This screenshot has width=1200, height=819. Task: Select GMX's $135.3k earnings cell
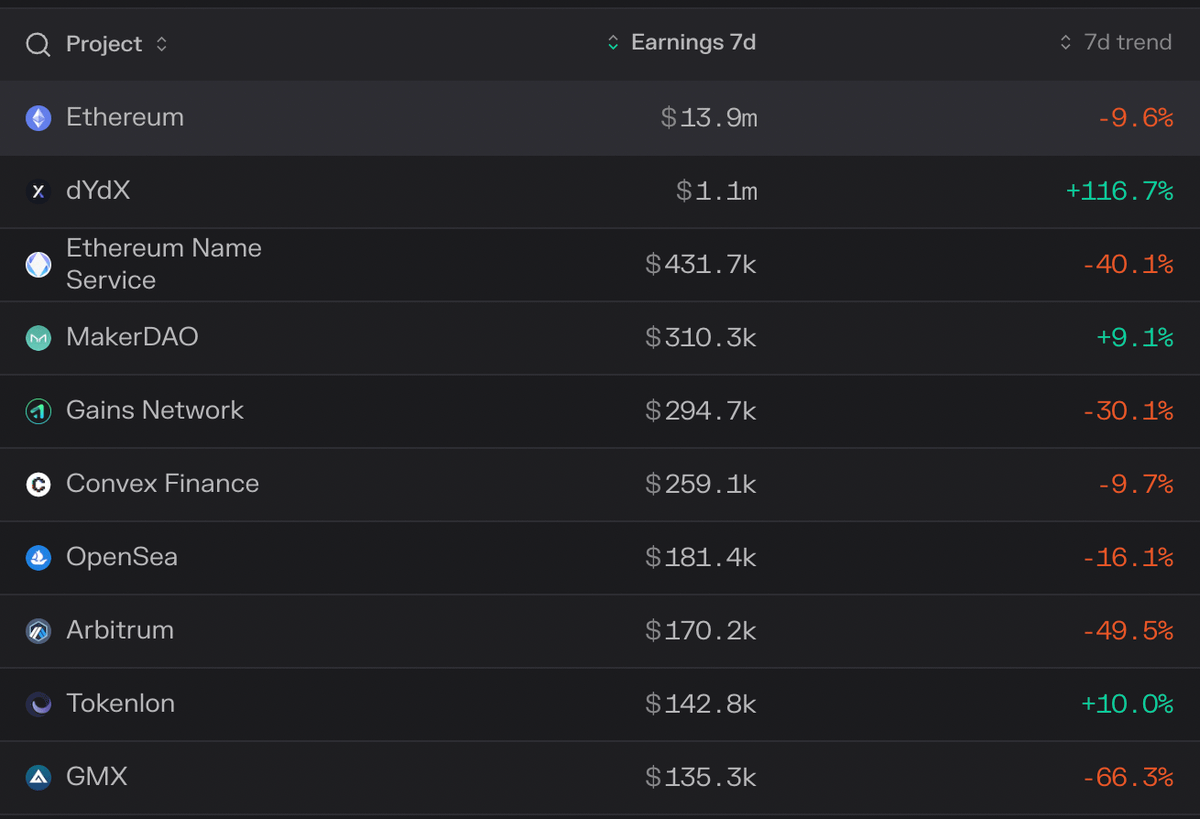coord(701,777)
